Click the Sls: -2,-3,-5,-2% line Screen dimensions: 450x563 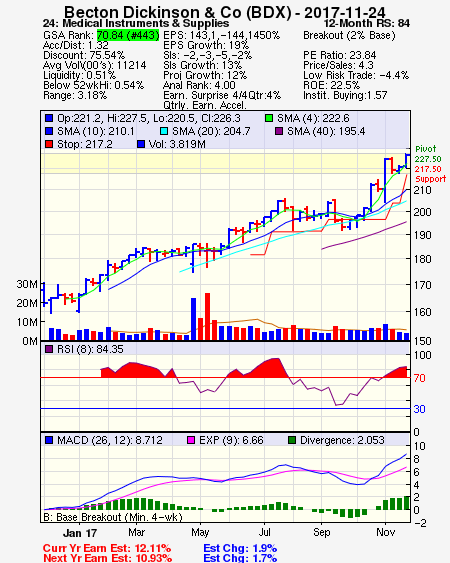click(x=208, y=55)
